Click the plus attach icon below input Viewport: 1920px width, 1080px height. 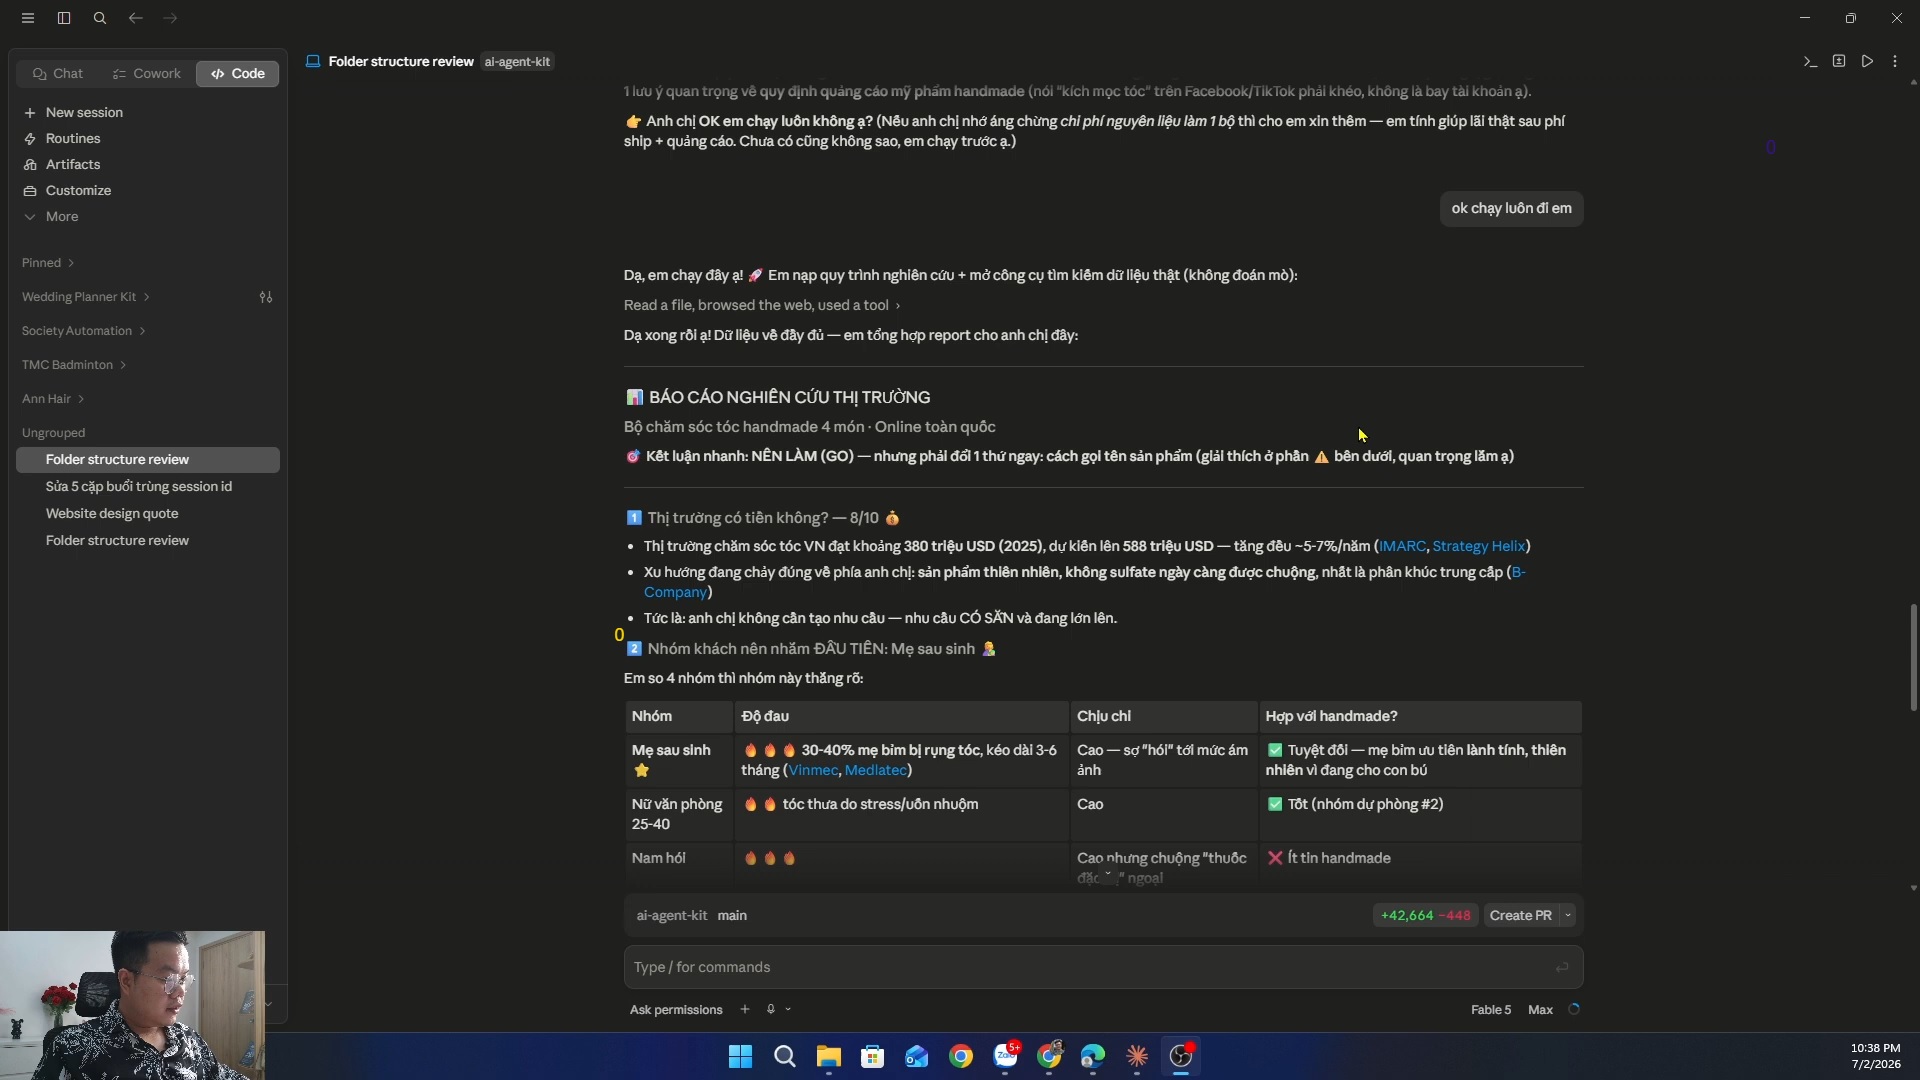745,1009
